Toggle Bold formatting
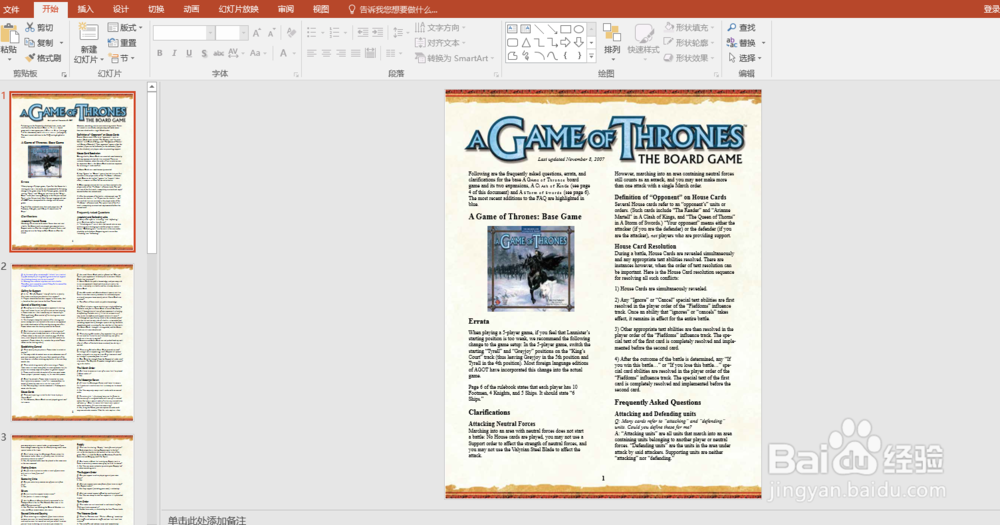1000x525 pixels. tap(159, 54)
